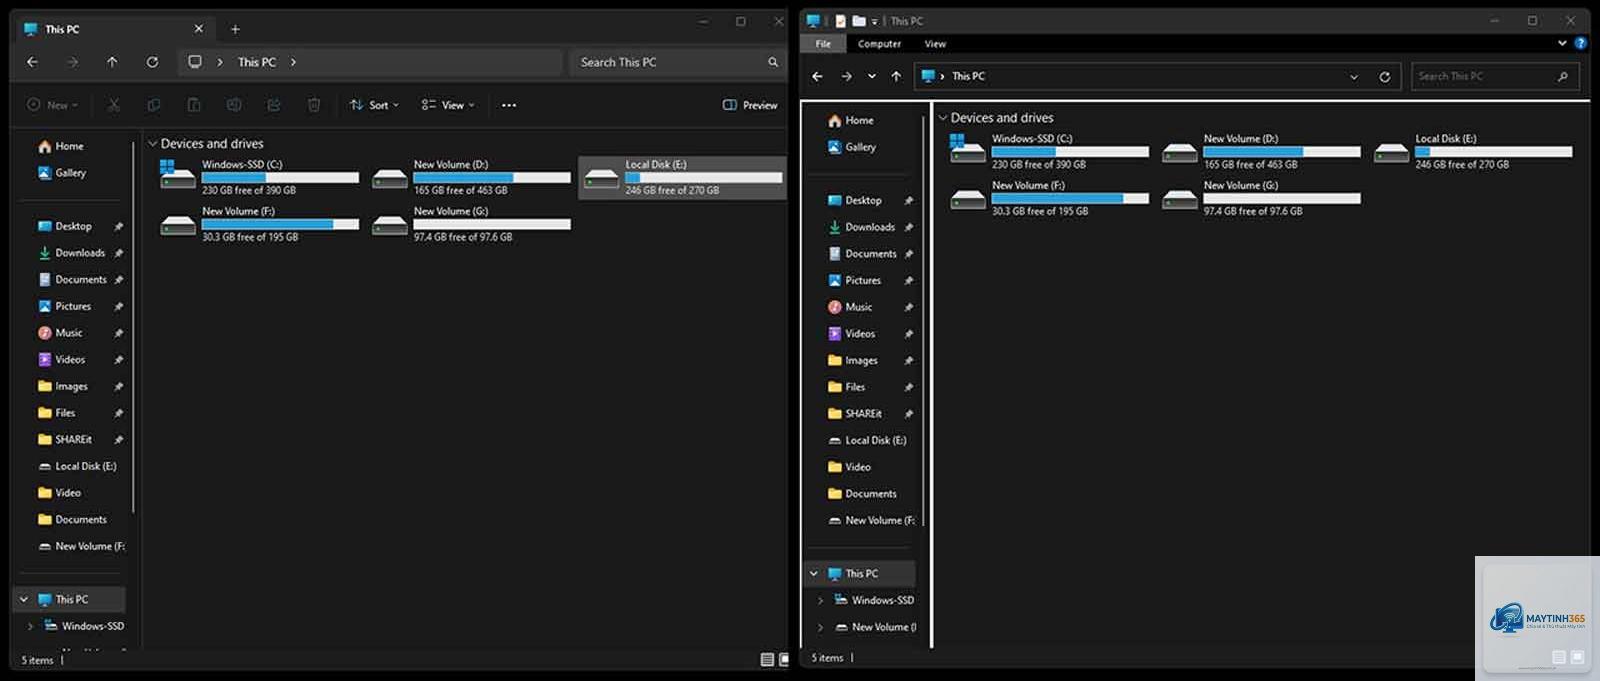
Task: Click Refresh icon in left window
Action: 152,62
